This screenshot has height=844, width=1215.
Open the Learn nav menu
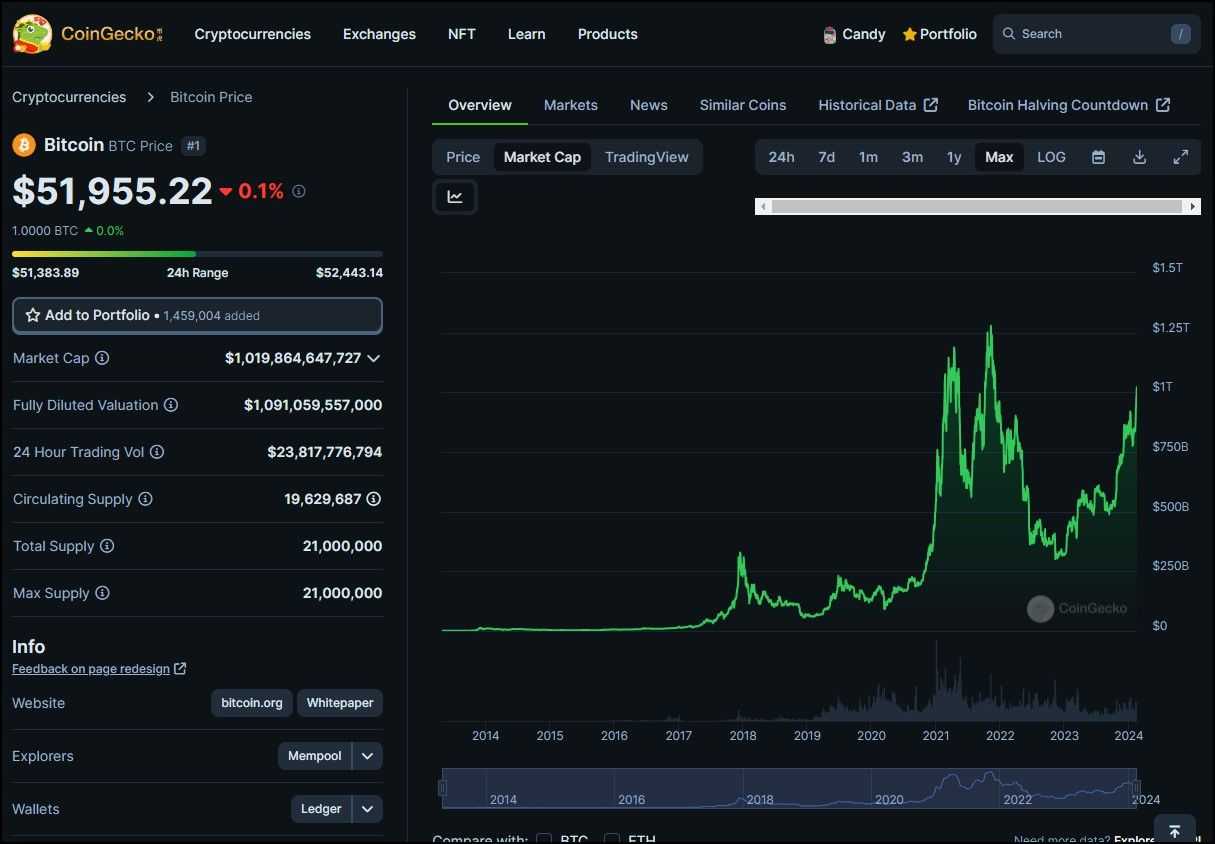(x=527, y=34)
